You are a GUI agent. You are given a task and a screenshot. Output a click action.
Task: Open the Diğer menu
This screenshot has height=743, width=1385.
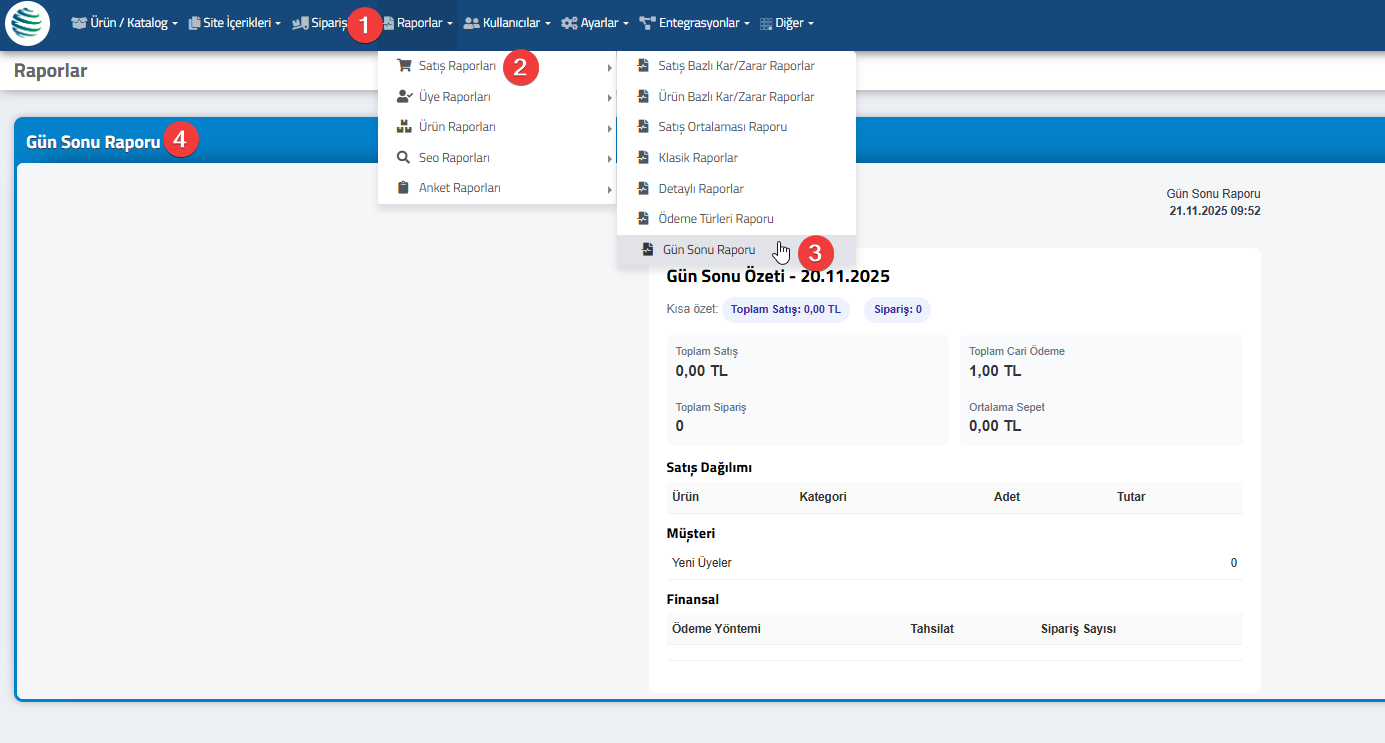[788, 23]
